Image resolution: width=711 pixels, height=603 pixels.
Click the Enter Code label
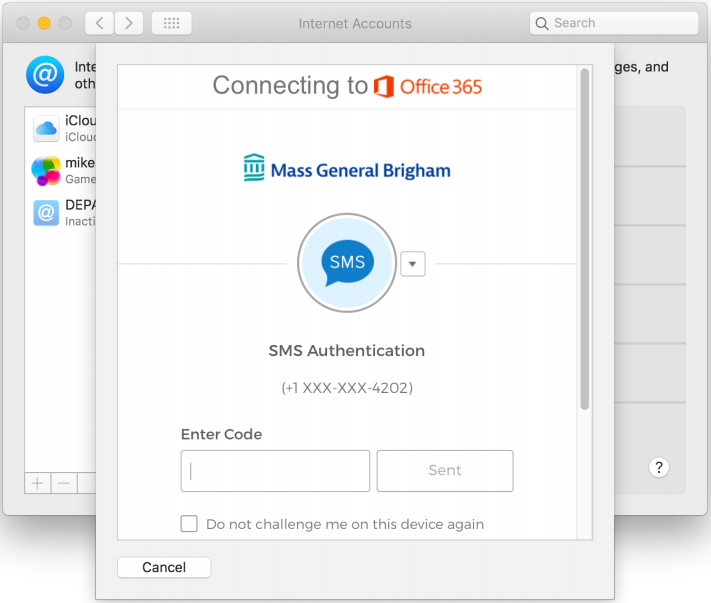pyautogui.click(x=221, y=434)
